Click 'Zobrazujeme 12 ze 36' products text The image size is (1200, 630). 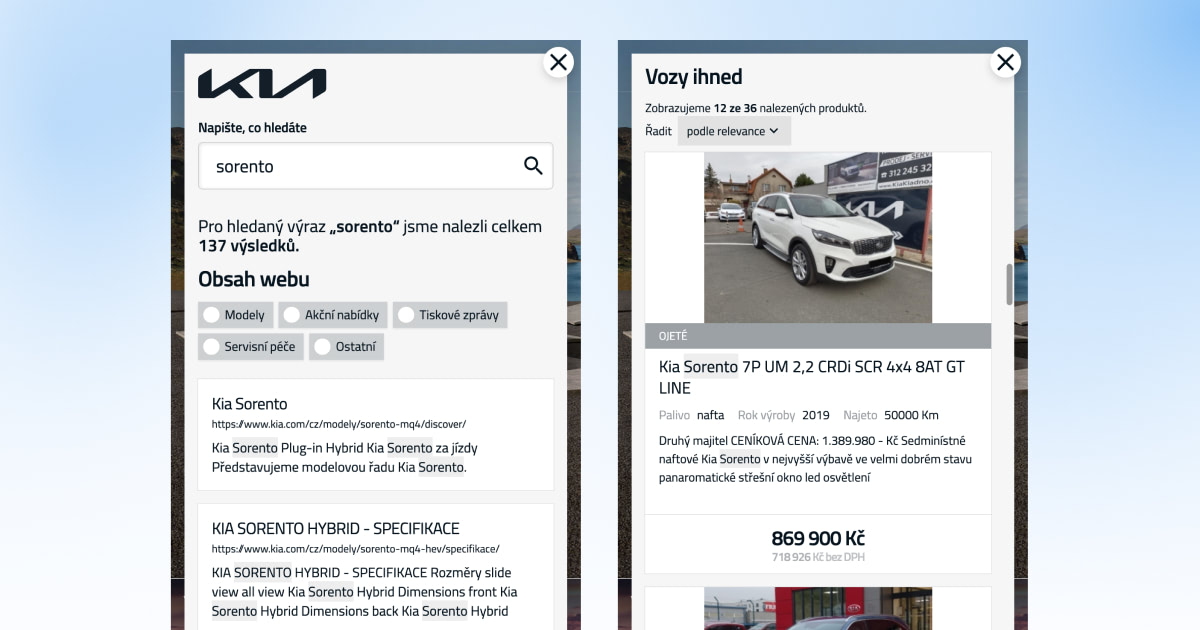[756, 108]
